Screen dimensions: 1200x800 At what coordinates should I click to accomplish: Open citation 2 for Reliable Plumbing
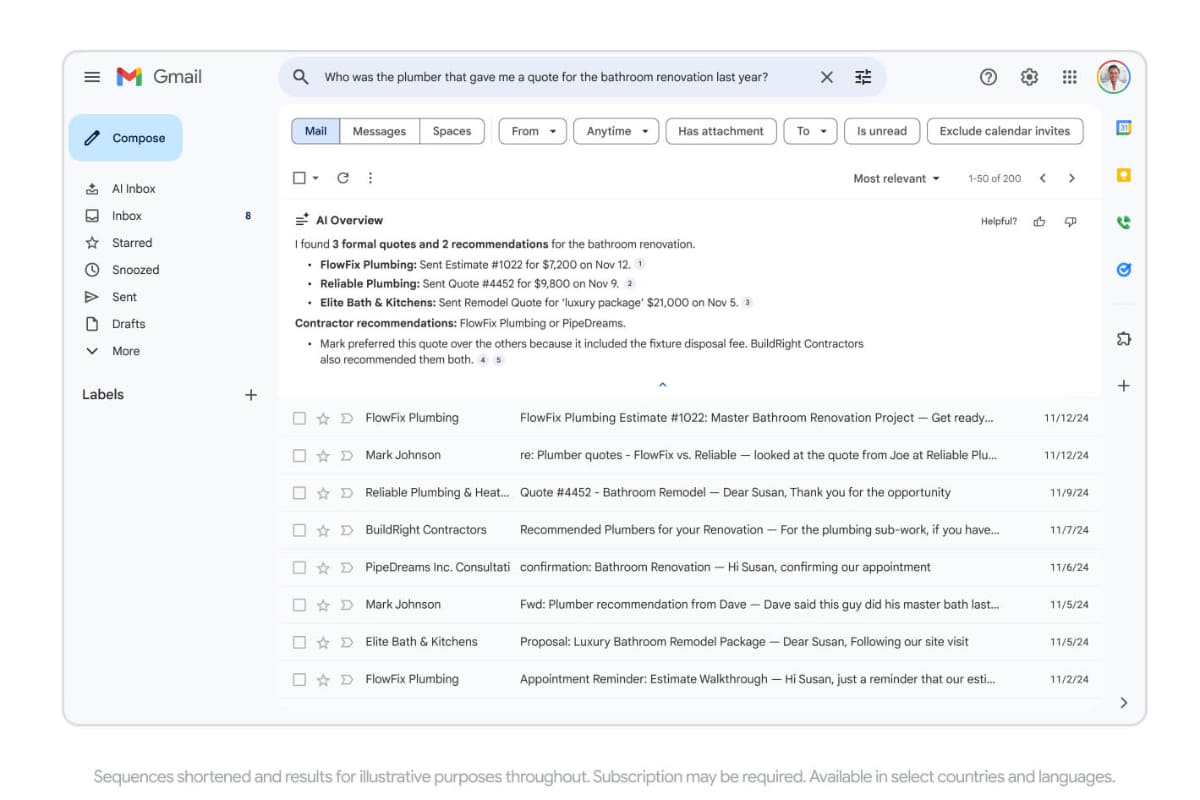(x=630, y=284)
